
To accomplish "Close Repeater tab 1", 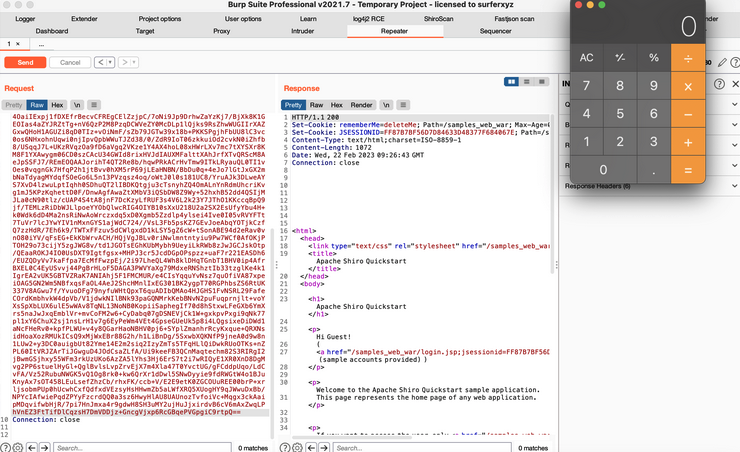I will click(x=18, y=44).
